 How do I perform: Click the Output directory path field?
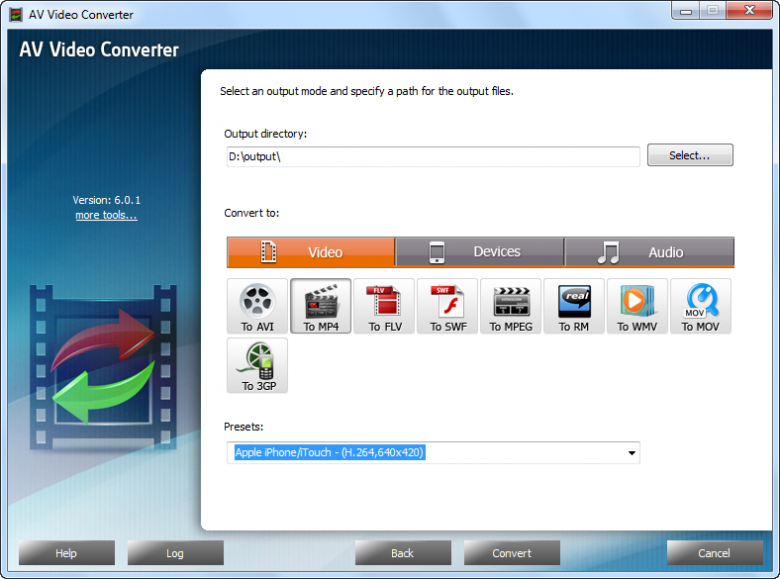coord(433,157)
